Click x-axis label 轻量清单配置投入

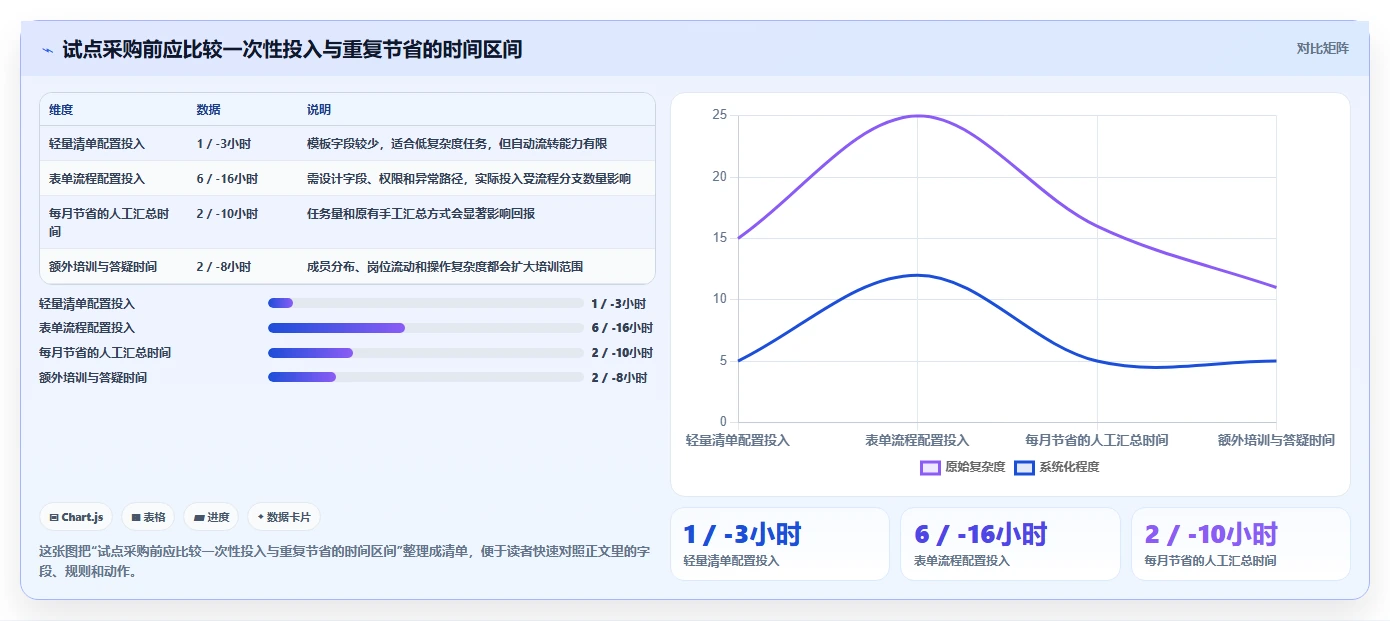[x=737, y=440]
